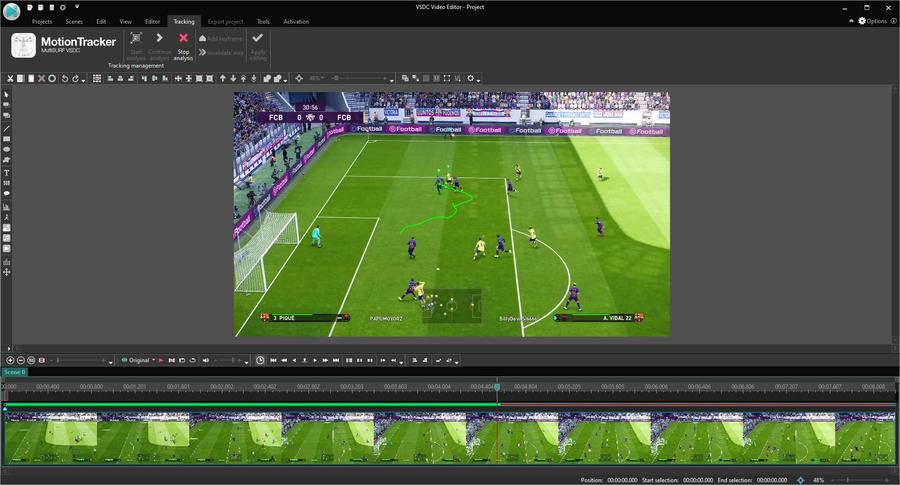Click the MotionTracker logo icon
The width and height of the screenshot is (900, 485).
[24, 45]
